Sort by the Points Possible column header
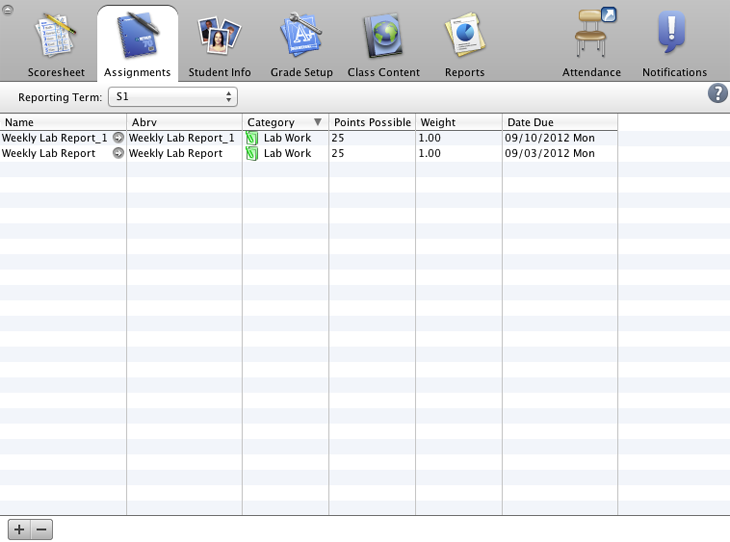 372,123
